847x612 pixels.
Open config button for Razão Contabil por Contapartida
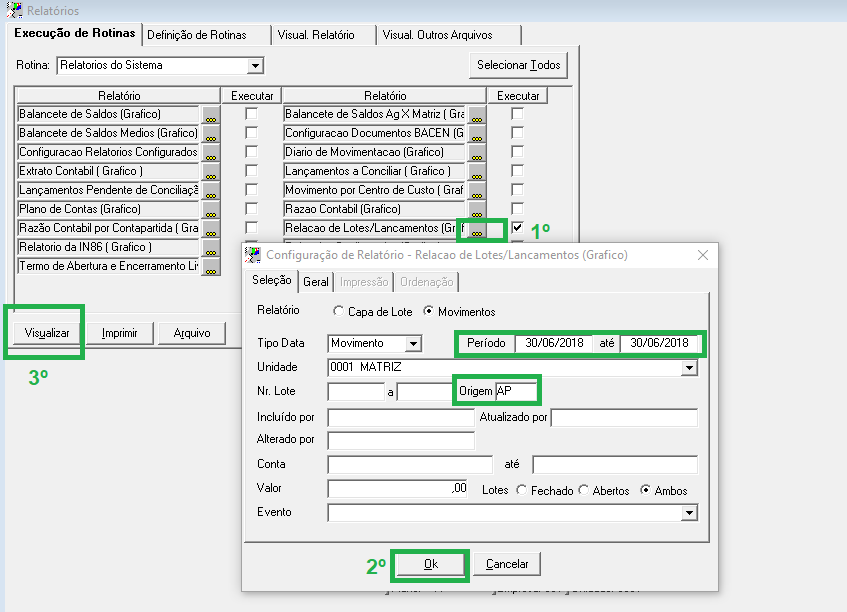(211, 228)
